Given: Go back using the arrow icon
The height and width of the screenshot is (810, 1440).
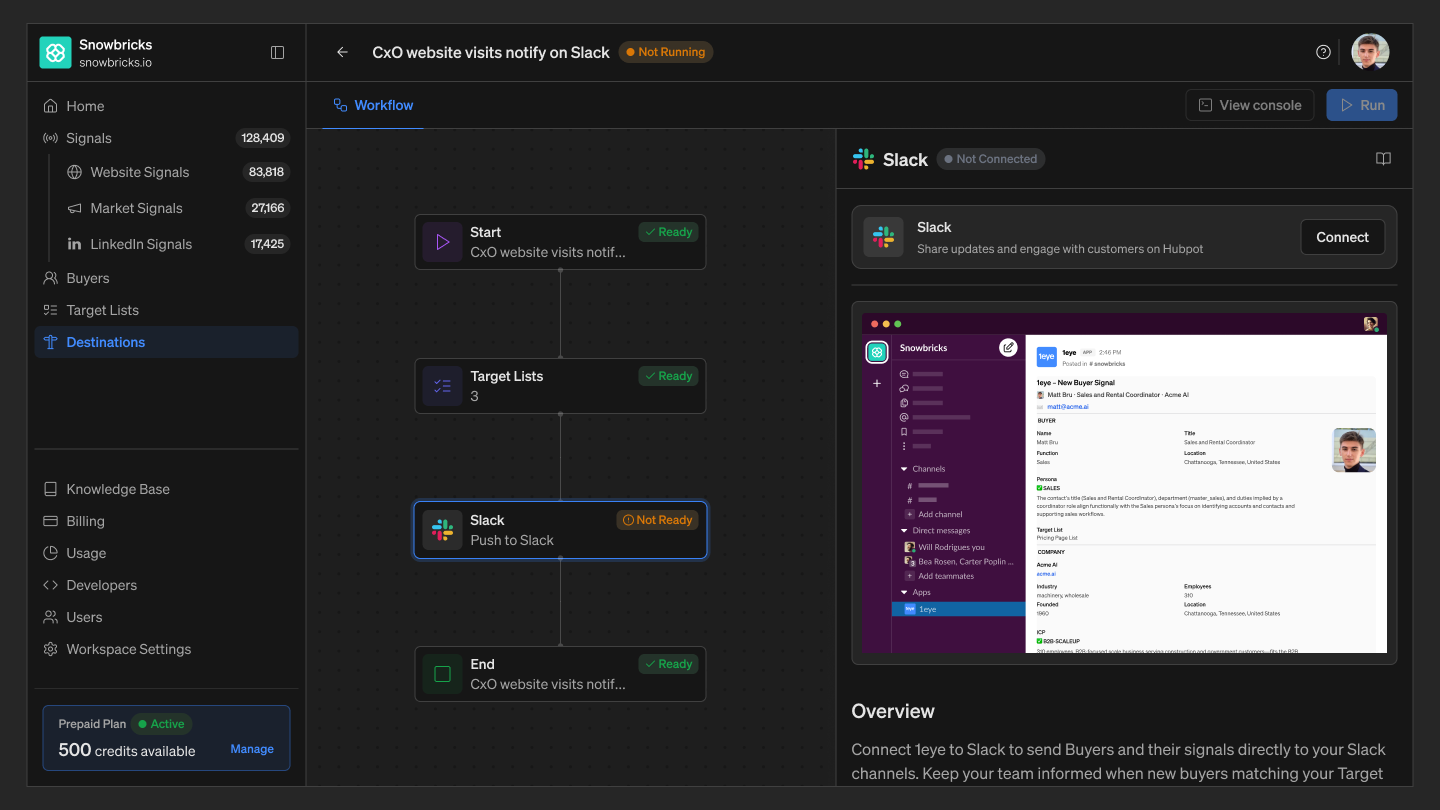Looking at the screenshot, I should [x=342, y=53].
